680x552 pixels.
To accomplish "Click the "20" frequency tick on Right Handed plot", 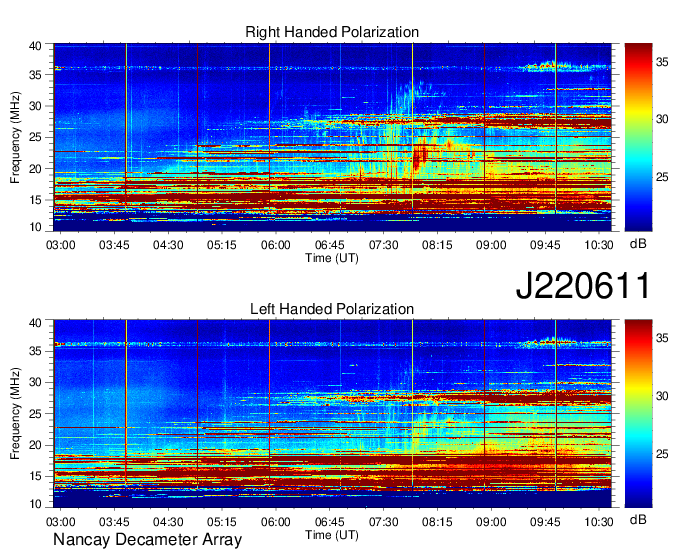I will click(x=36, y=169).
